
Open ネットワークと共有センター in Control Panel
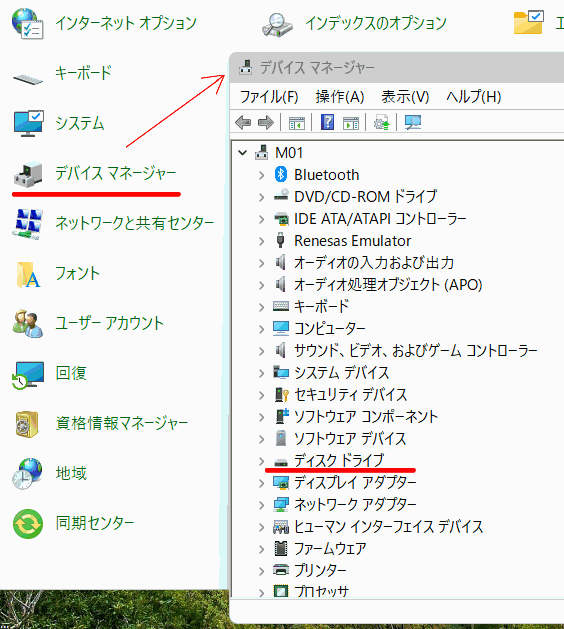coord(134,223)
